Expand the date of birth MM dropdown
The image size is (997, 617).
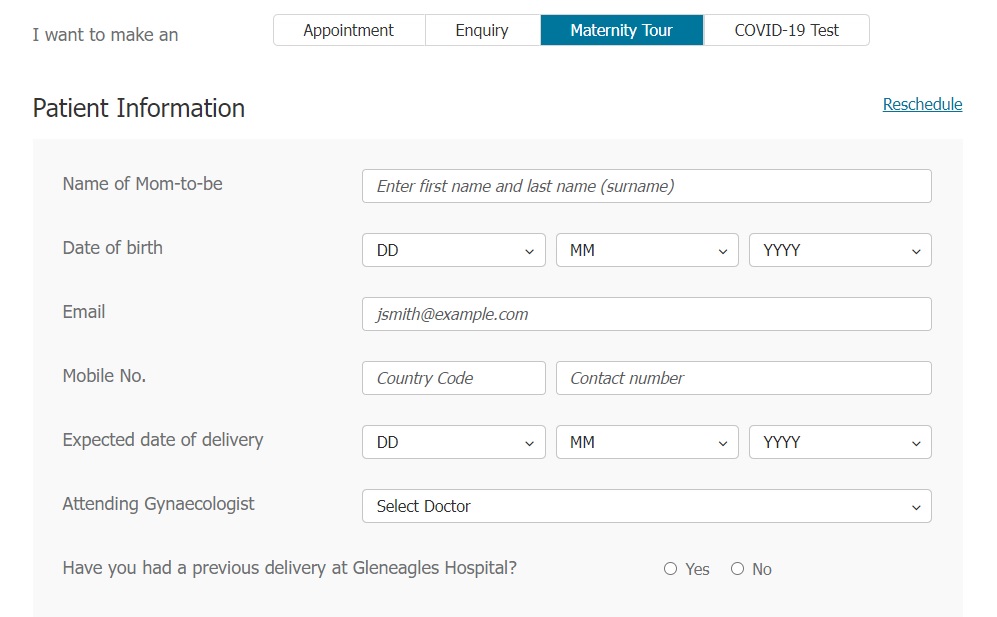pyautogui.click(x=646, y=250)
